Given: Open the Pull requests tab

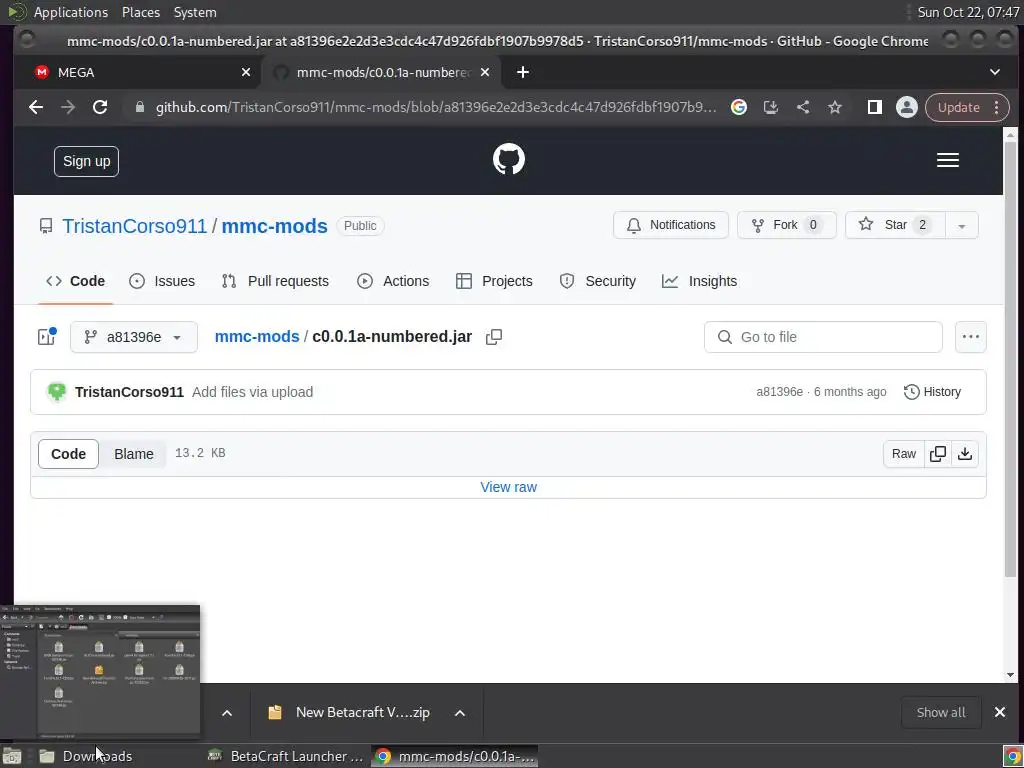Looking at the screenshot, I should 275,281.
